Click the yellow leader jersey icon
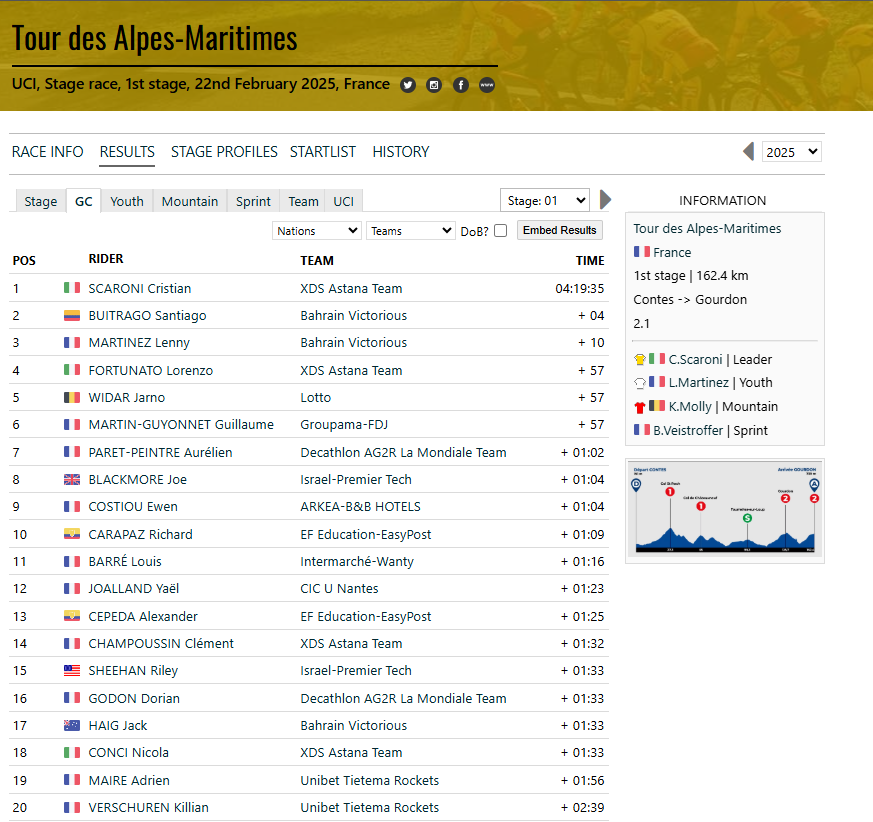873x822 pixels. click(x=640, y=359)
